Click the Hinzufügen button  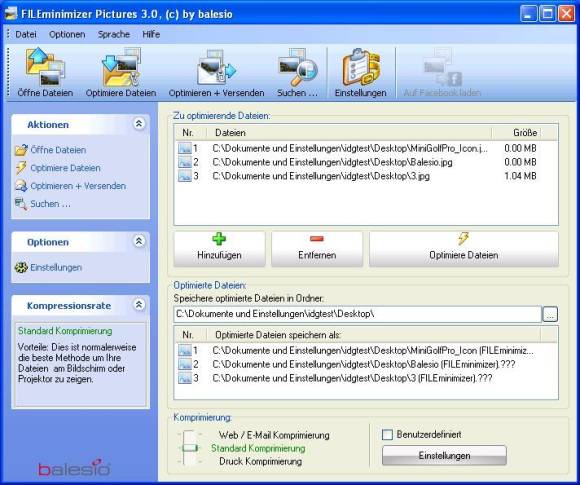point(219,249)
